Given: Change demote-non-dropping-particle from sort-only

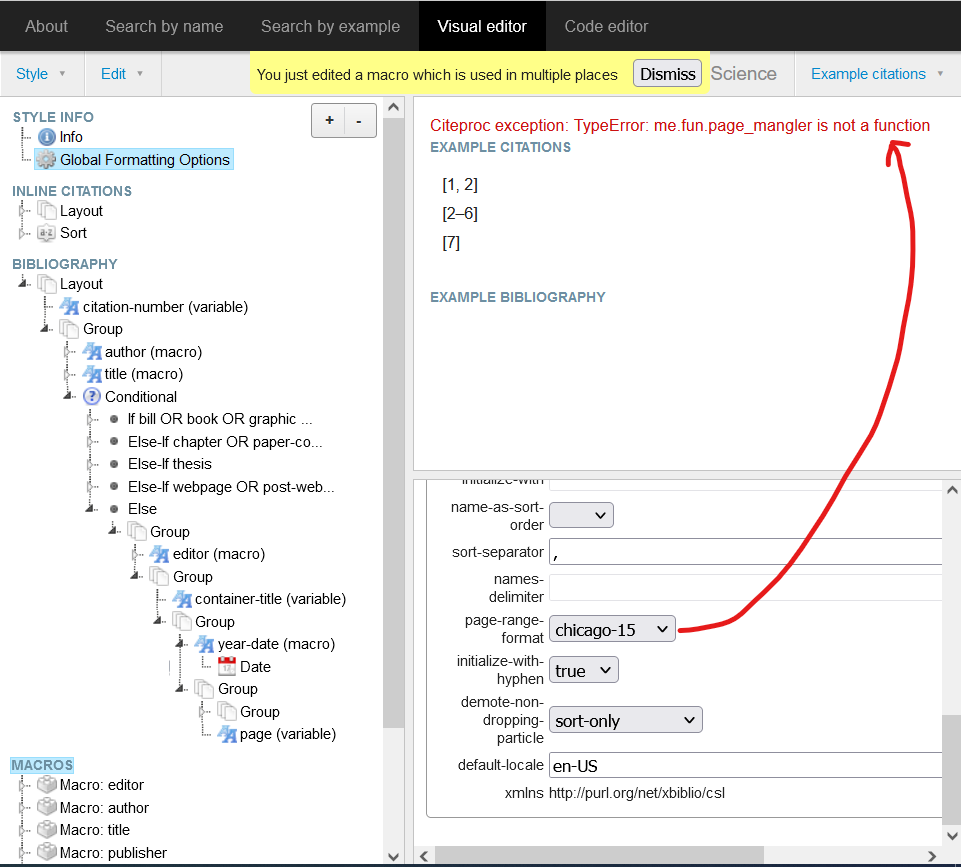Looking at the screenshot, I should [625, 719].
